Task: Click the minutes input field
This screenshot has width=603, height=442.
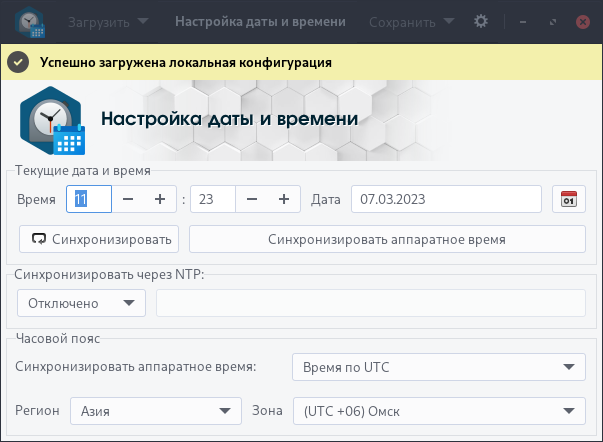Action: click(x=212, y=200)
